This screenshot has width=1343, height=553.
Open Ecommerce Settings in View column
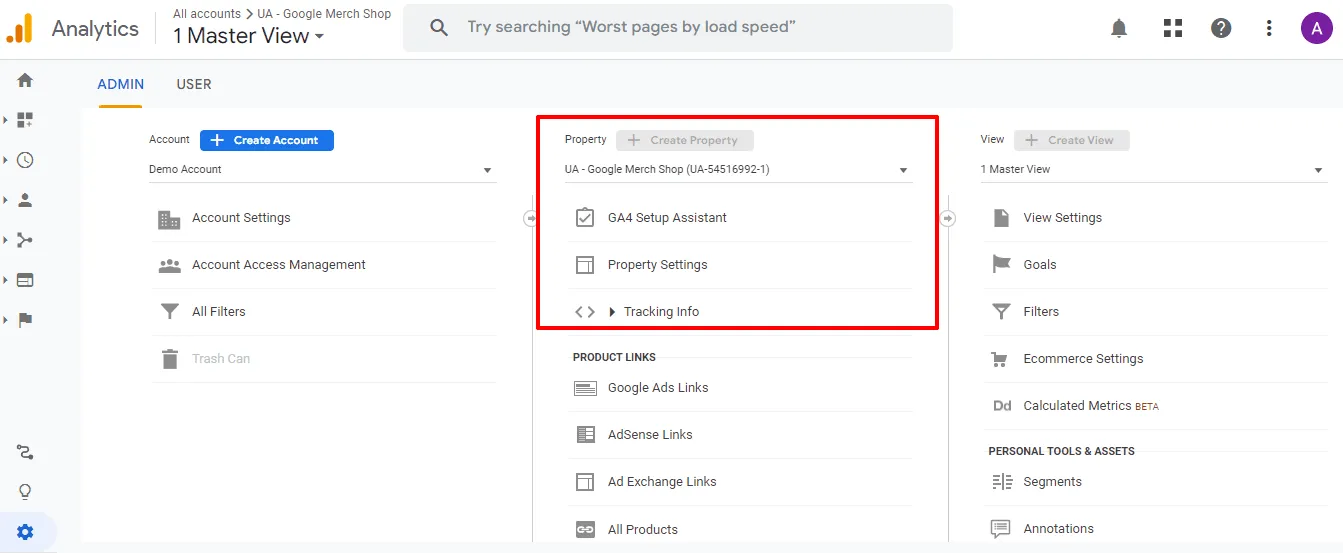pyautogui.click(x=1083, y=359)
